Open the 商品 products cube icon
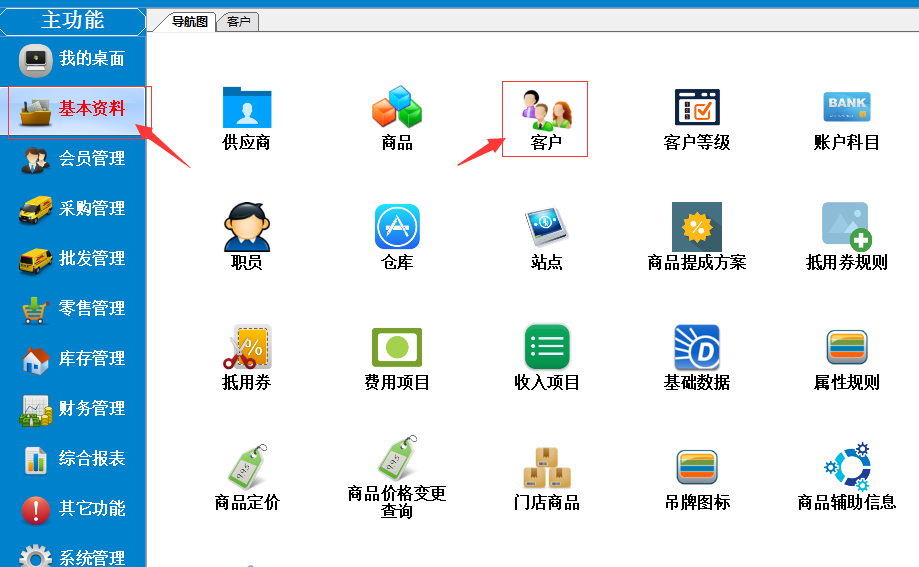 pos(397,107)
